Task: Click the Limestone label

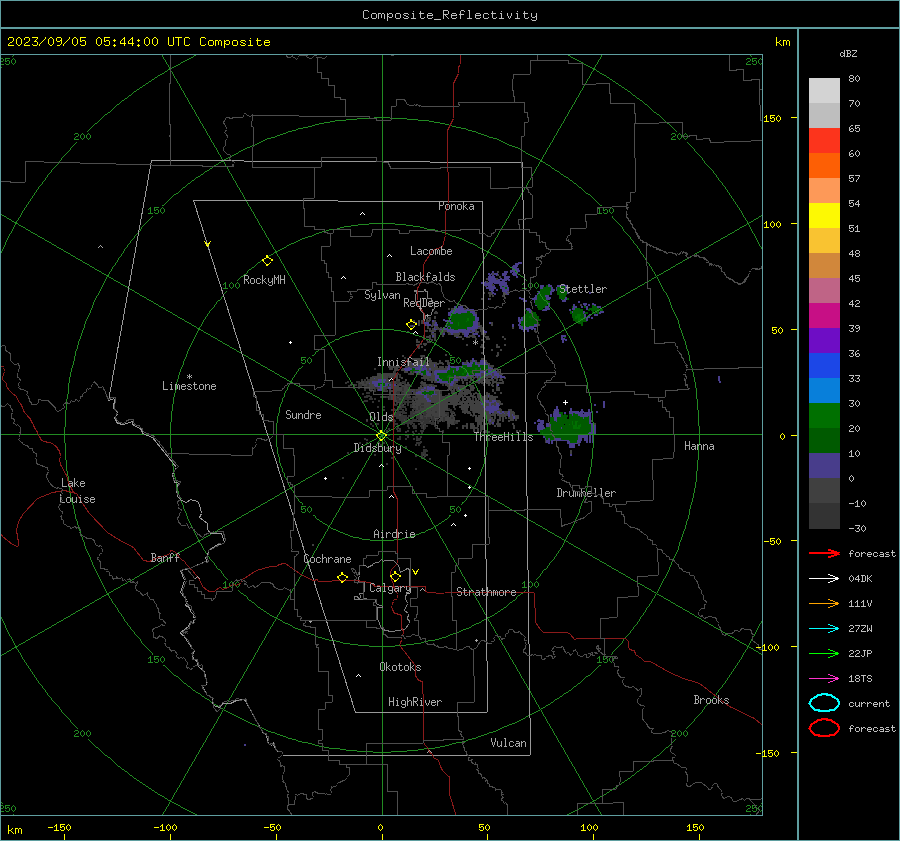Action: [189, 386]
